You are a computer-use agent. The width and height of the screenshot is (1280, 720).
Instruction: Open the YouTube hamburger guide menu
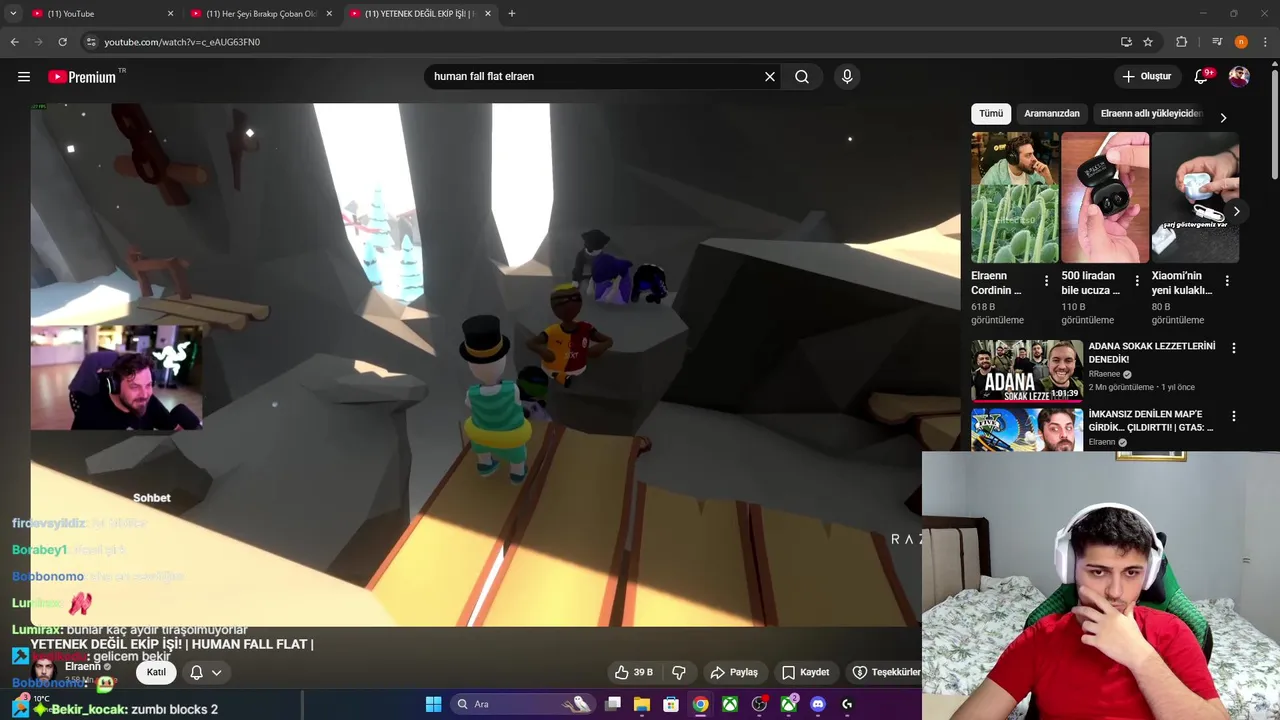click(24, 76)
